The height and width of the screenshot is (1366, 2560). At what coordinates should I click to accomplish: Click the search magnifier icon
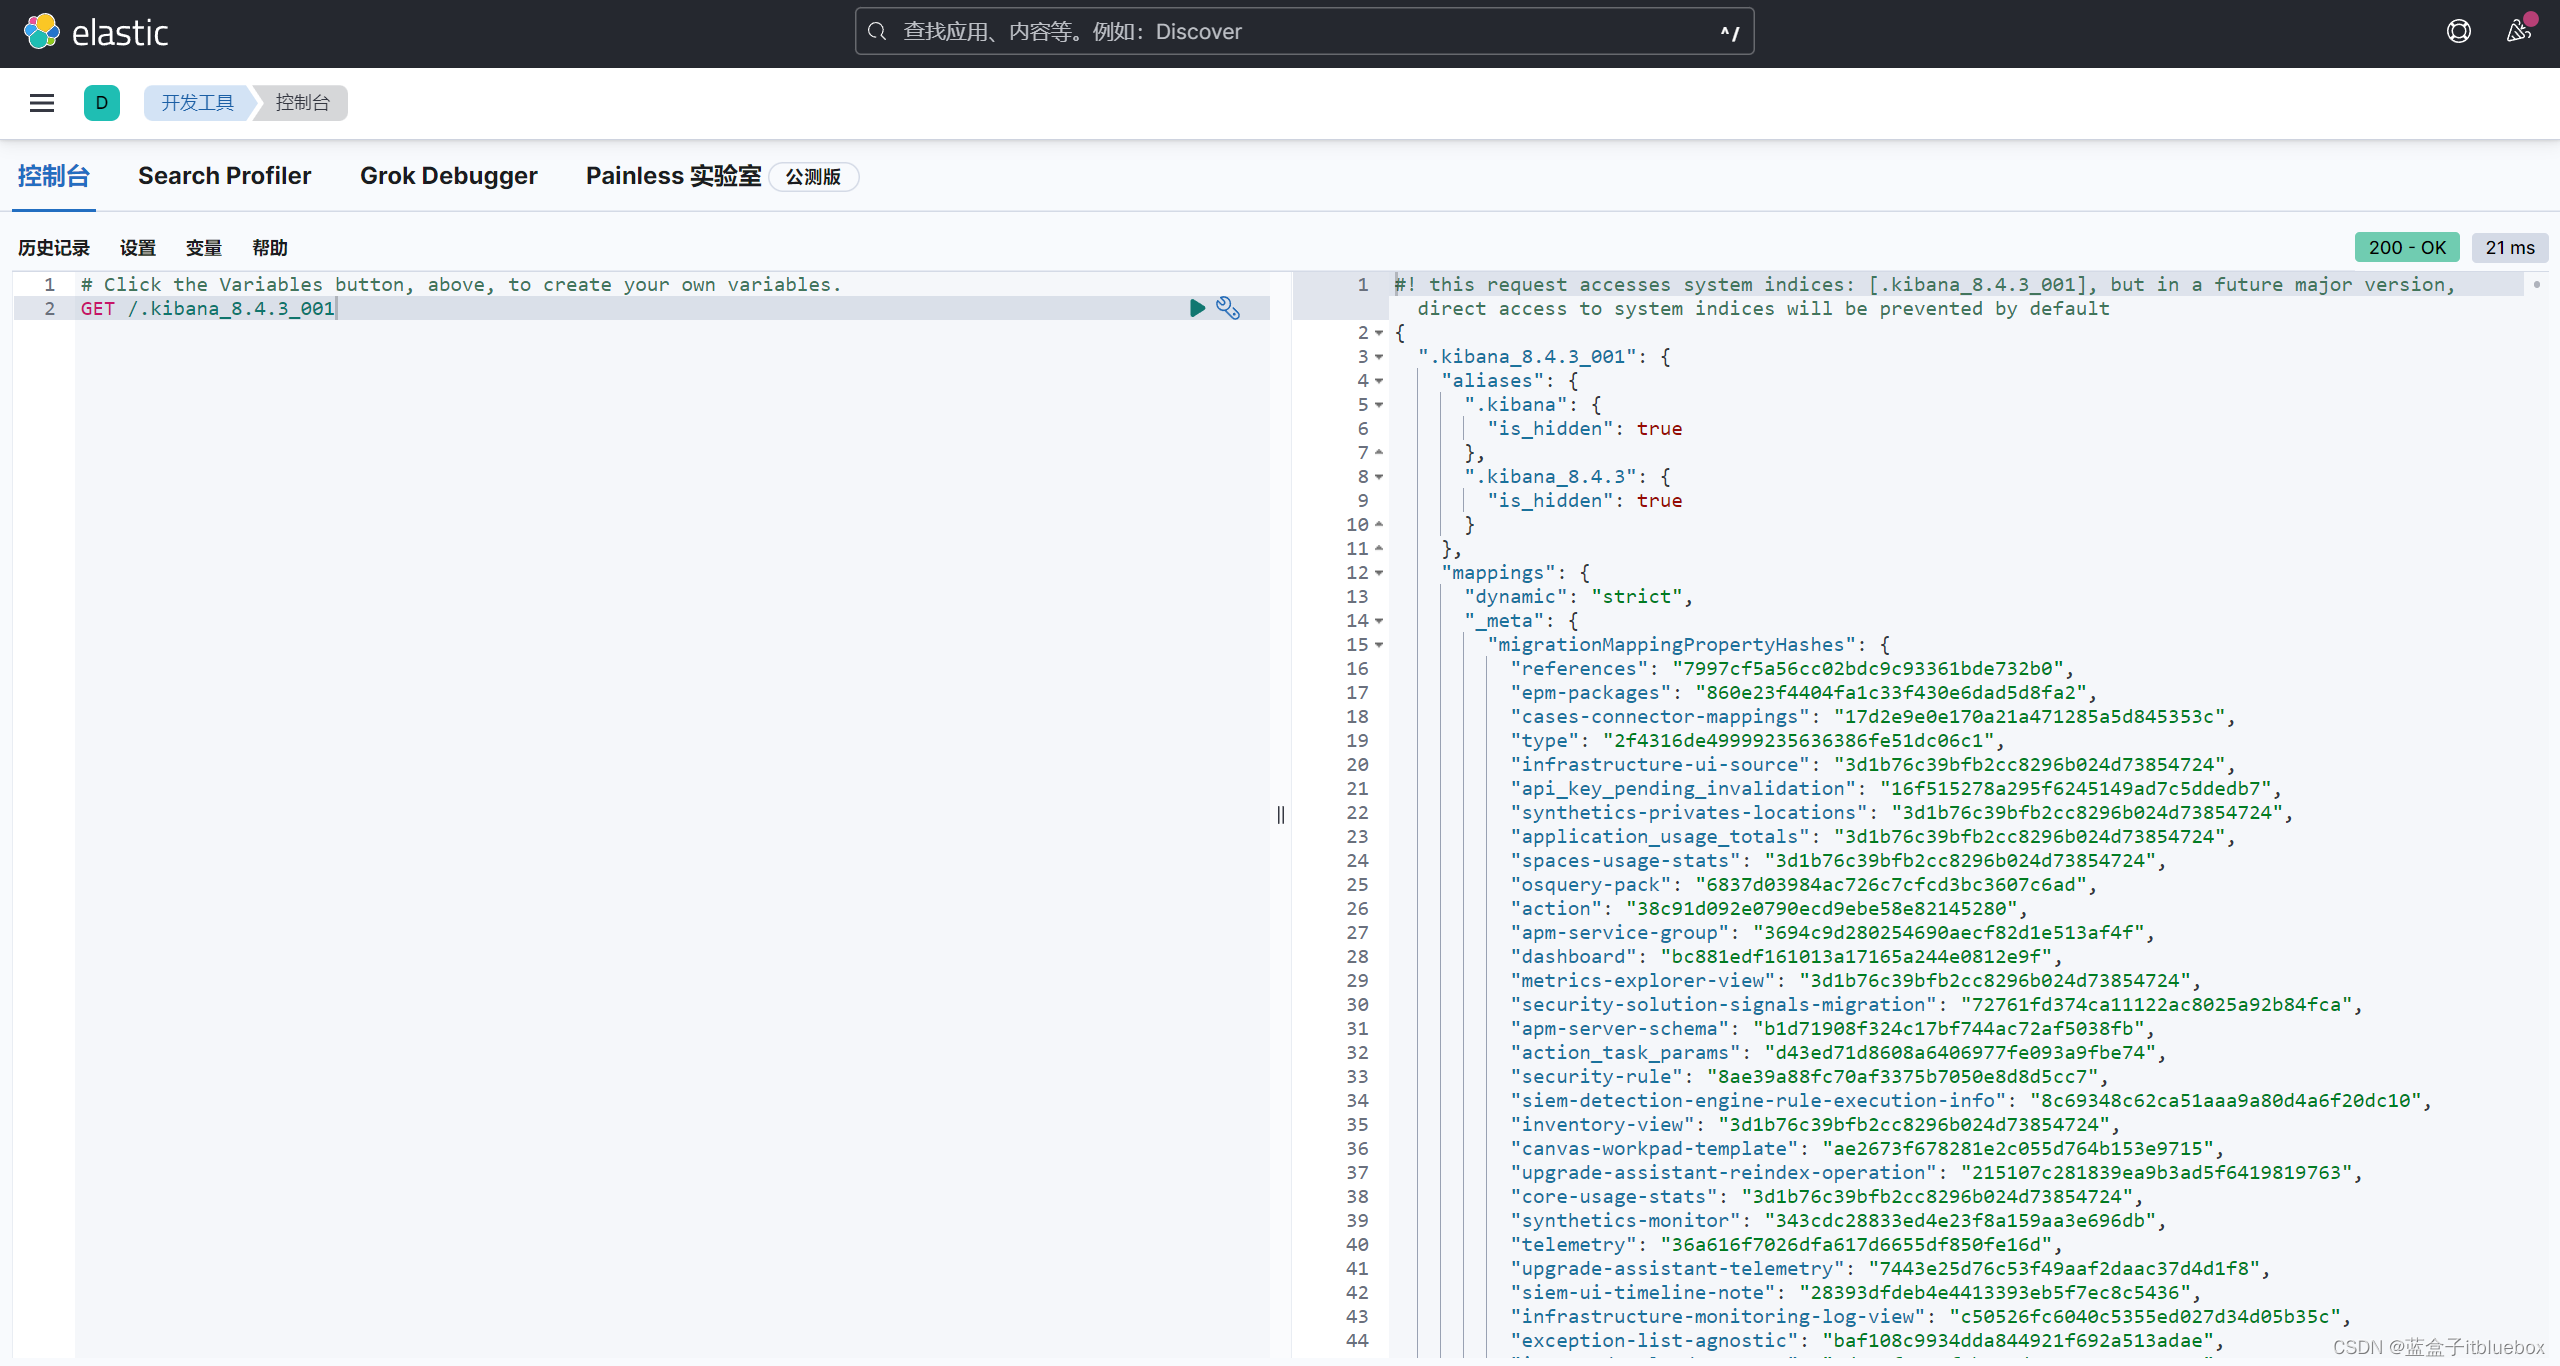[877, 32]
